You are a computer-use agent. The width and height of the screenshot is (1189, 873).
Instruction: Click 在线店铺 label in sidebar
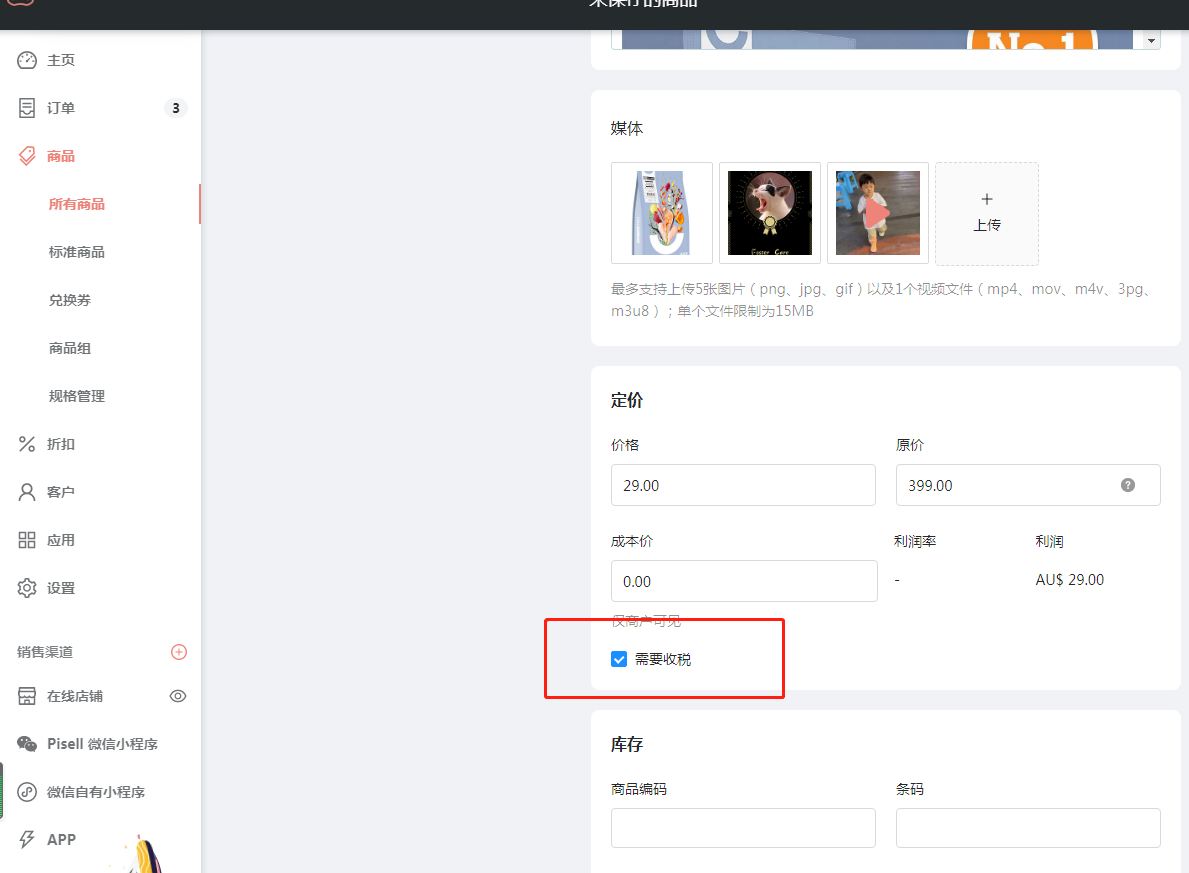point(75,696)
